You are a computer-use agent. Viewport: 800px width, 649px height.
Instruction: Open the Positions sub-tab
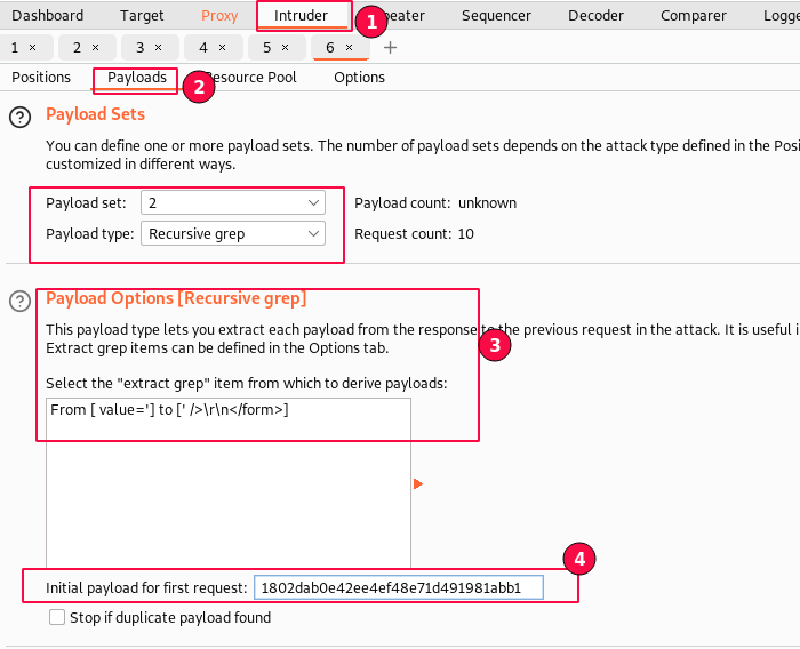[41, 77]
